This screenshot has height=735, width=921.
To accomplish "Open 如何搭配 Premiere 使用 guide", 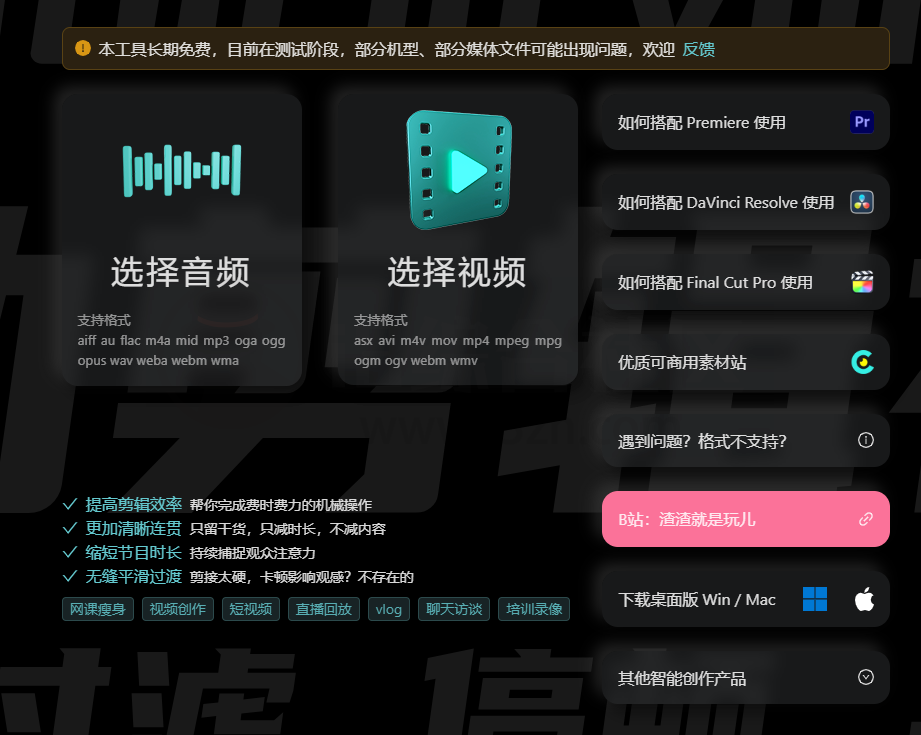I will tap(745, 122).
